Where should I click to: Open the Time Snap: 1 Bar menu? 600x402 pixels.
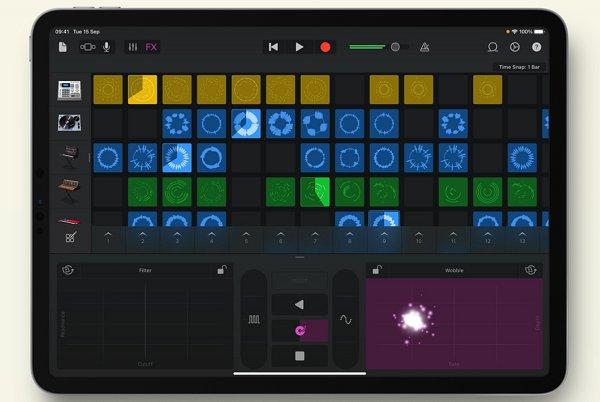pos(519,67)
